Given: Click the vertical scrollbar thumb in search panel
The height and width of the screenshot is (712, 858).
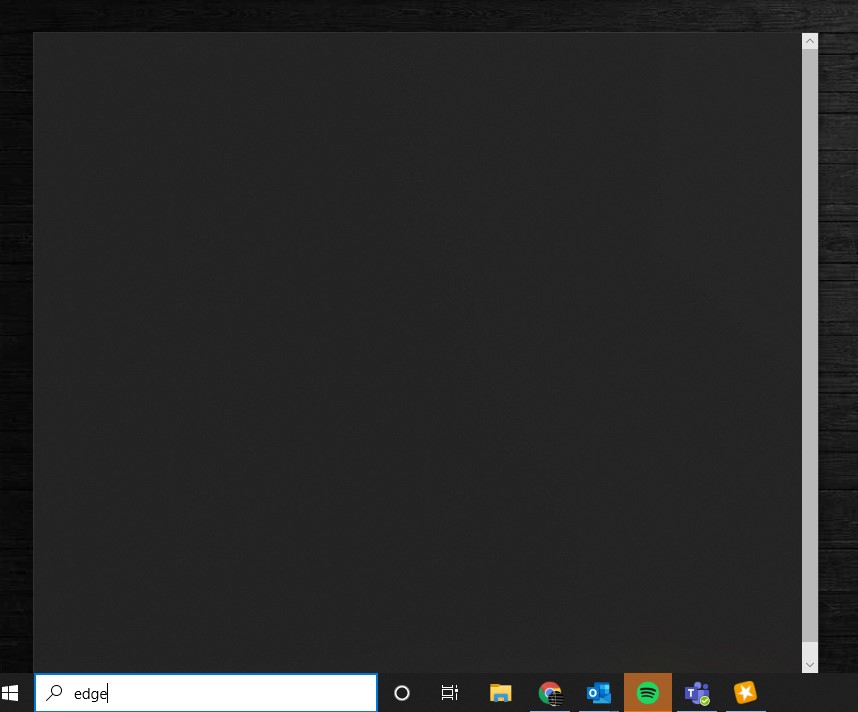Looking at the screenshot, I should 810,345.
